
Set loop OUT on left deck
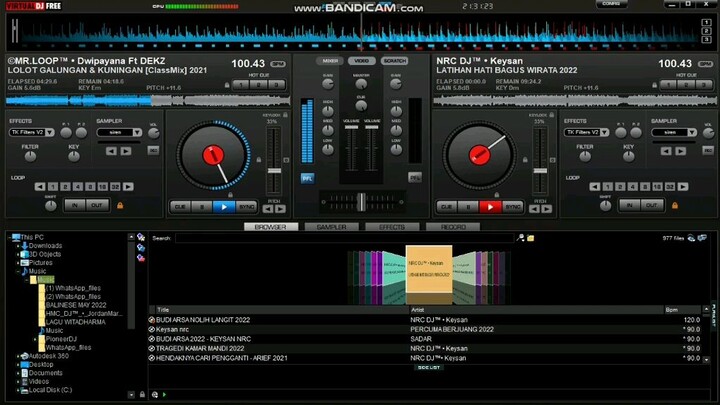(97, 205)
